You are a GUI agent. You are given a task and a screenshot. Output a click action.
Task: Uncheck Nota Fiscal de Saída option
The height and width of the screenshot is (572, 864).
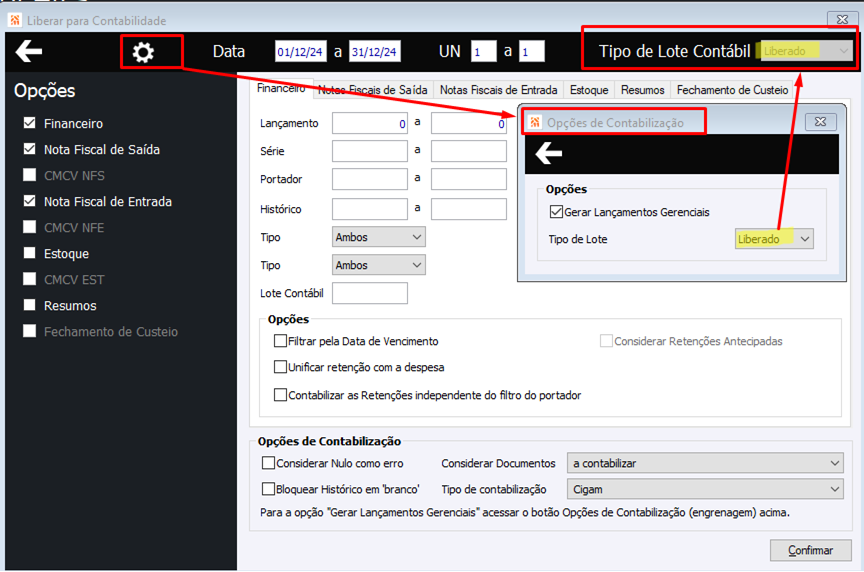pyautogui.click(x=30, y=149)
